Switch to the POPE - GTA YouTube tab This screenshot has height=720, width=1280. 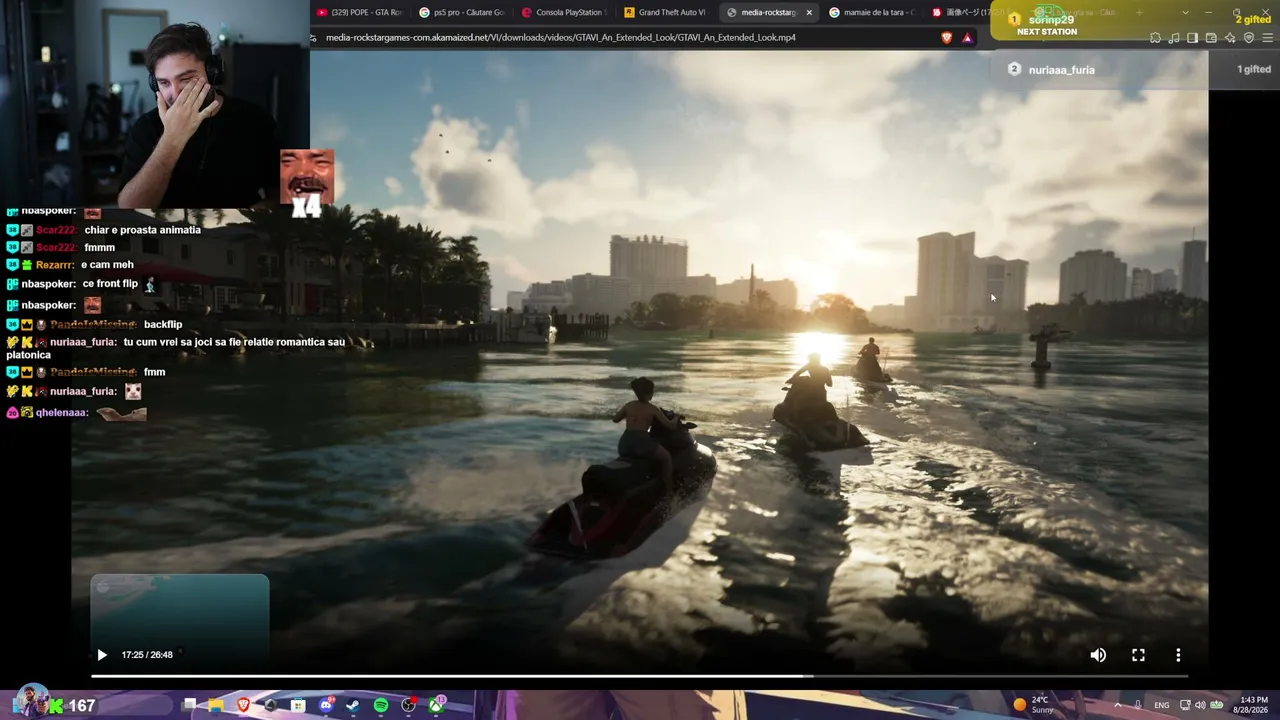(359, 12)
